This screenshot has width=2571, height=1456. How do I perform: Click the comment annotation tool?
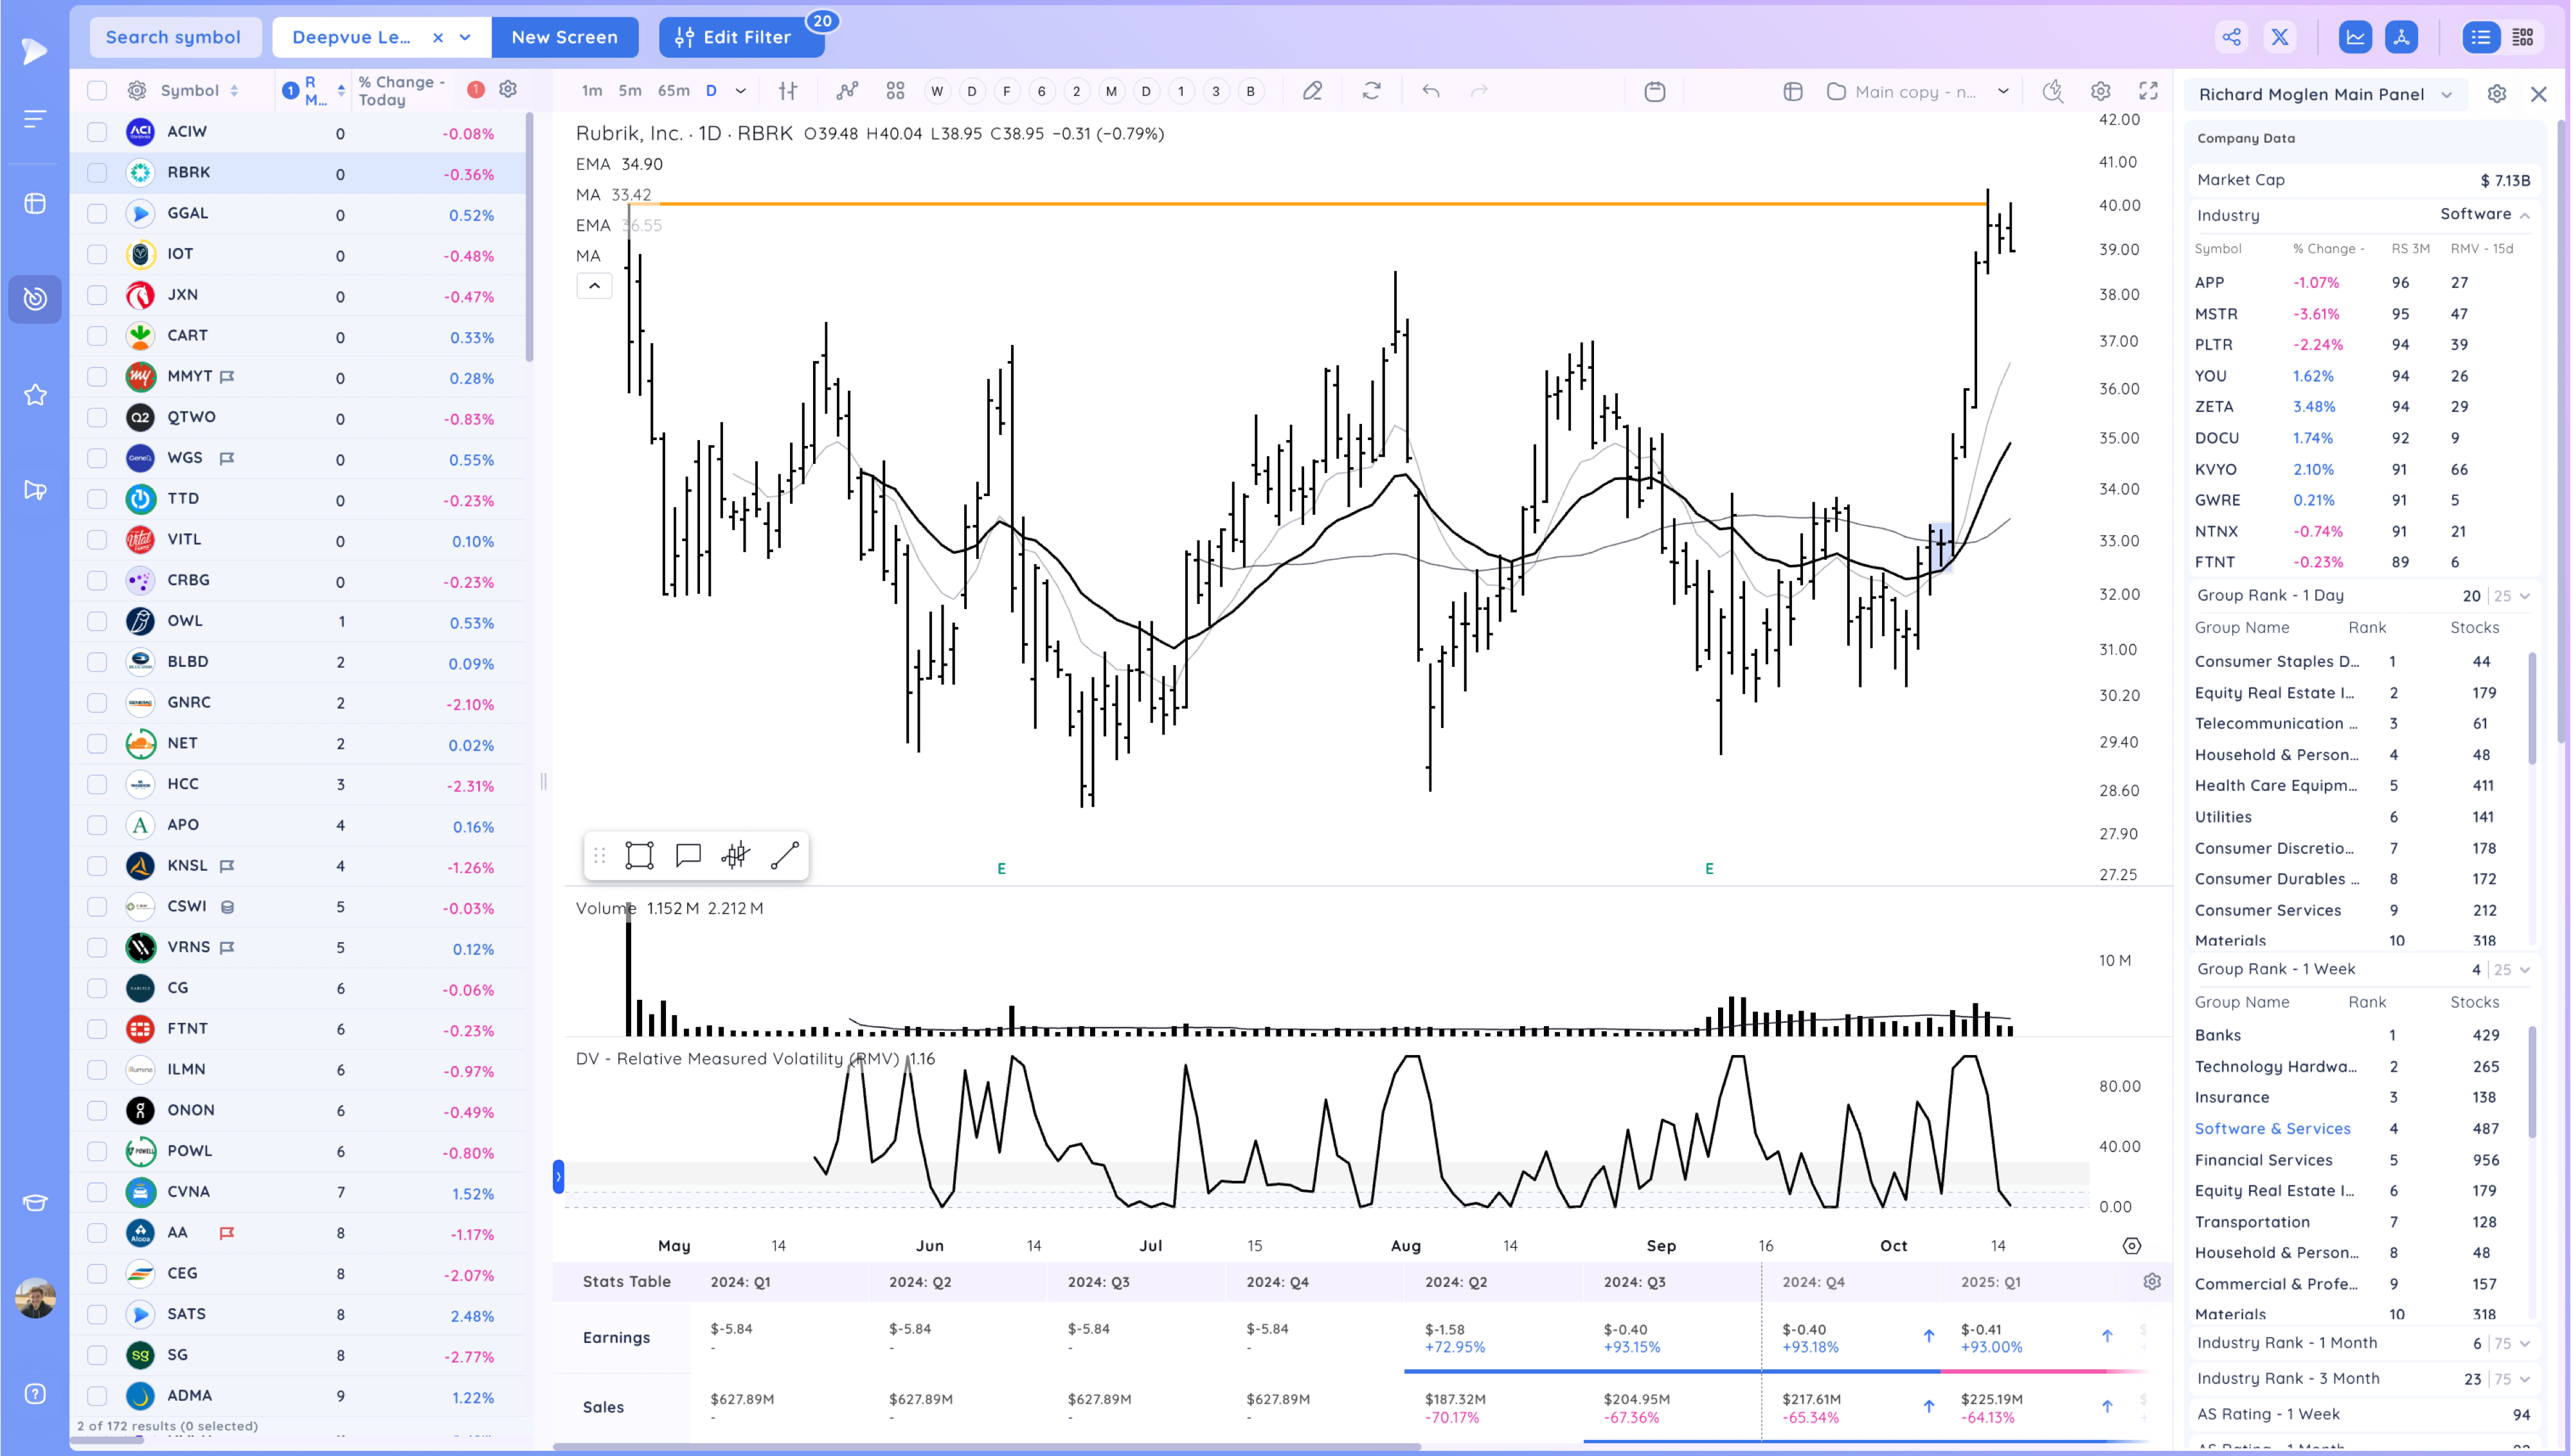[x=688, y=855]
